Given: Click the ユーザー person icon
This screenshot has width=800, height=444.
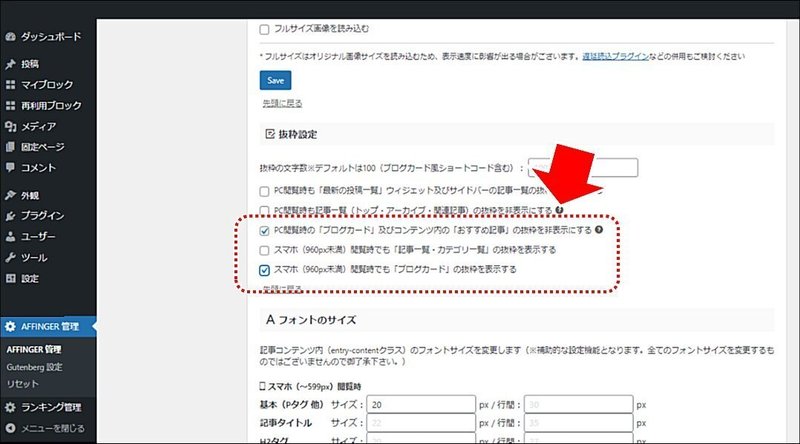Looking at the screenshot, I should coord(10,237).
